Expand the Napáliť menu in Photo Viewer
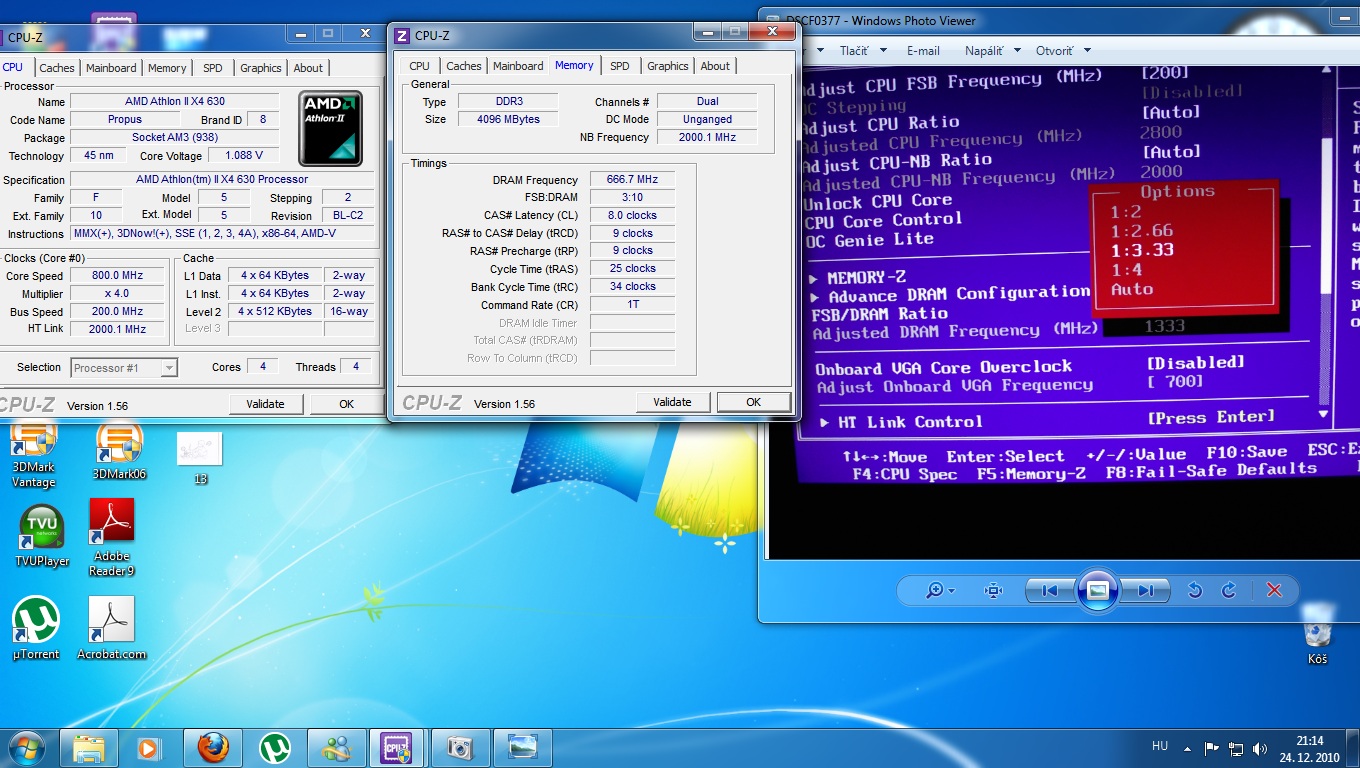Viewport: 1360px width, 768px height. click(993, 51)
